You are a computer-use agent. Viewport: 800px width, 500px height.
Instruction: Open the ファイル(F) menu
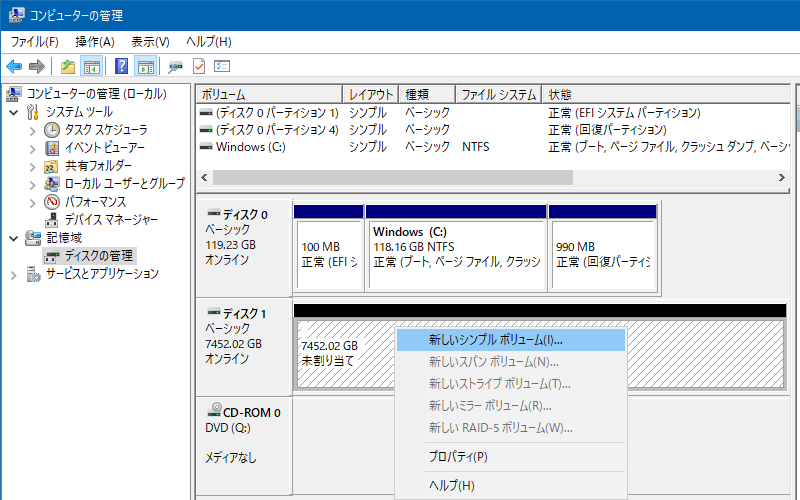[35, 42]
